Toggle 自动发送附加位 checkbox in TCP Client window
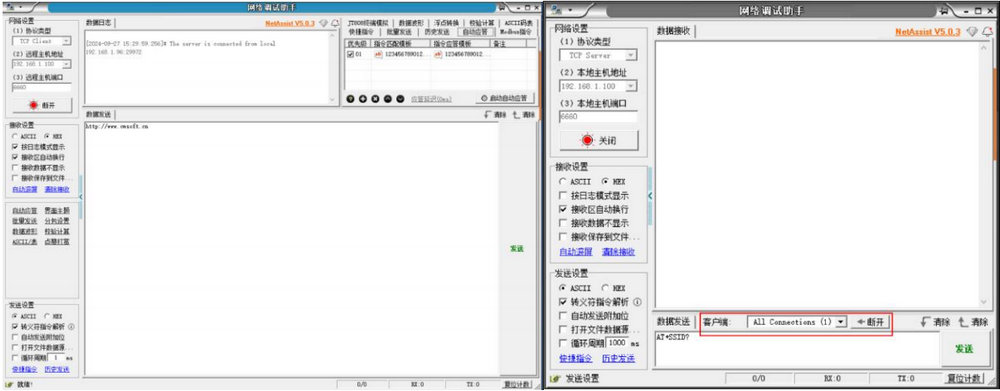1000x391 pixels. (15, 337)
